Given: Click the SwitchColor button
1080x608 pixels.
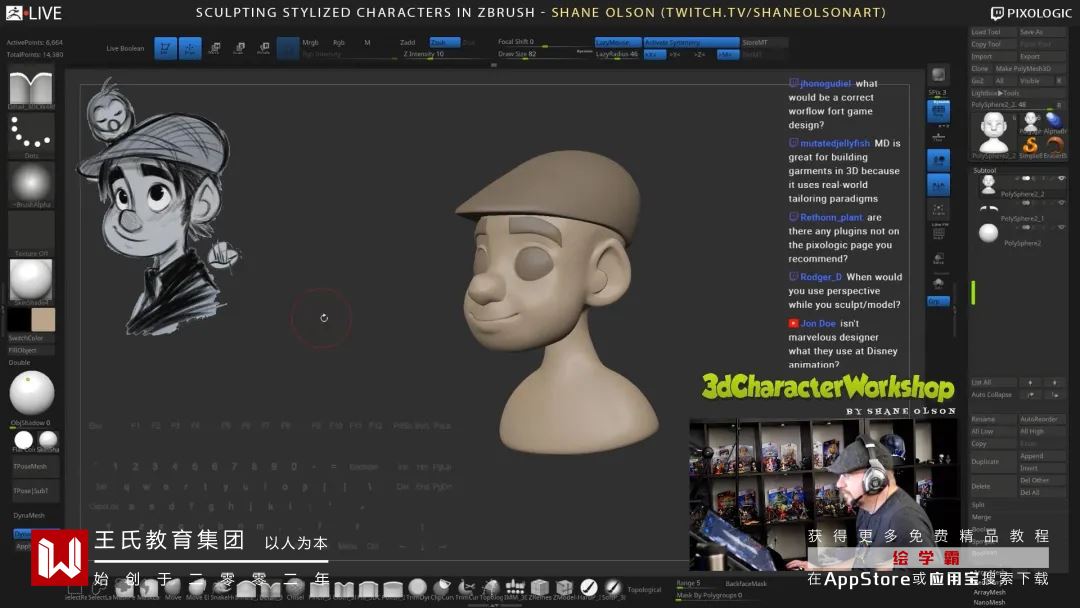Looking at the screenshot, I should pos(31,338).
